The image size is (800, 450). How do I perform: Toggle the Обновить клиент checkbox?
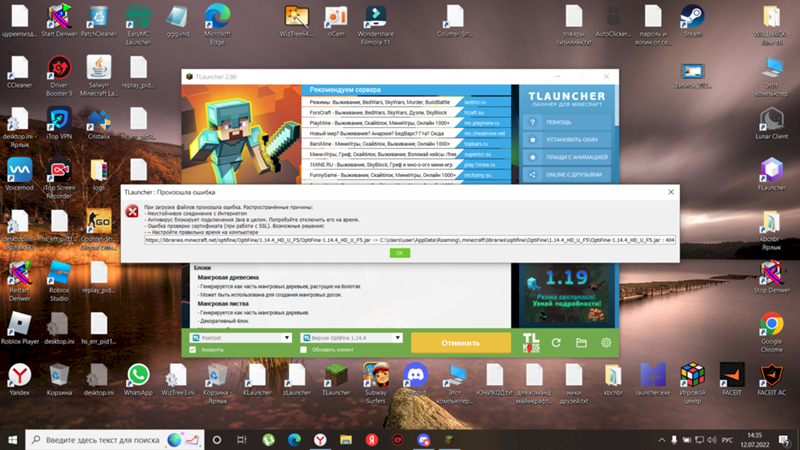coord(304,349)
